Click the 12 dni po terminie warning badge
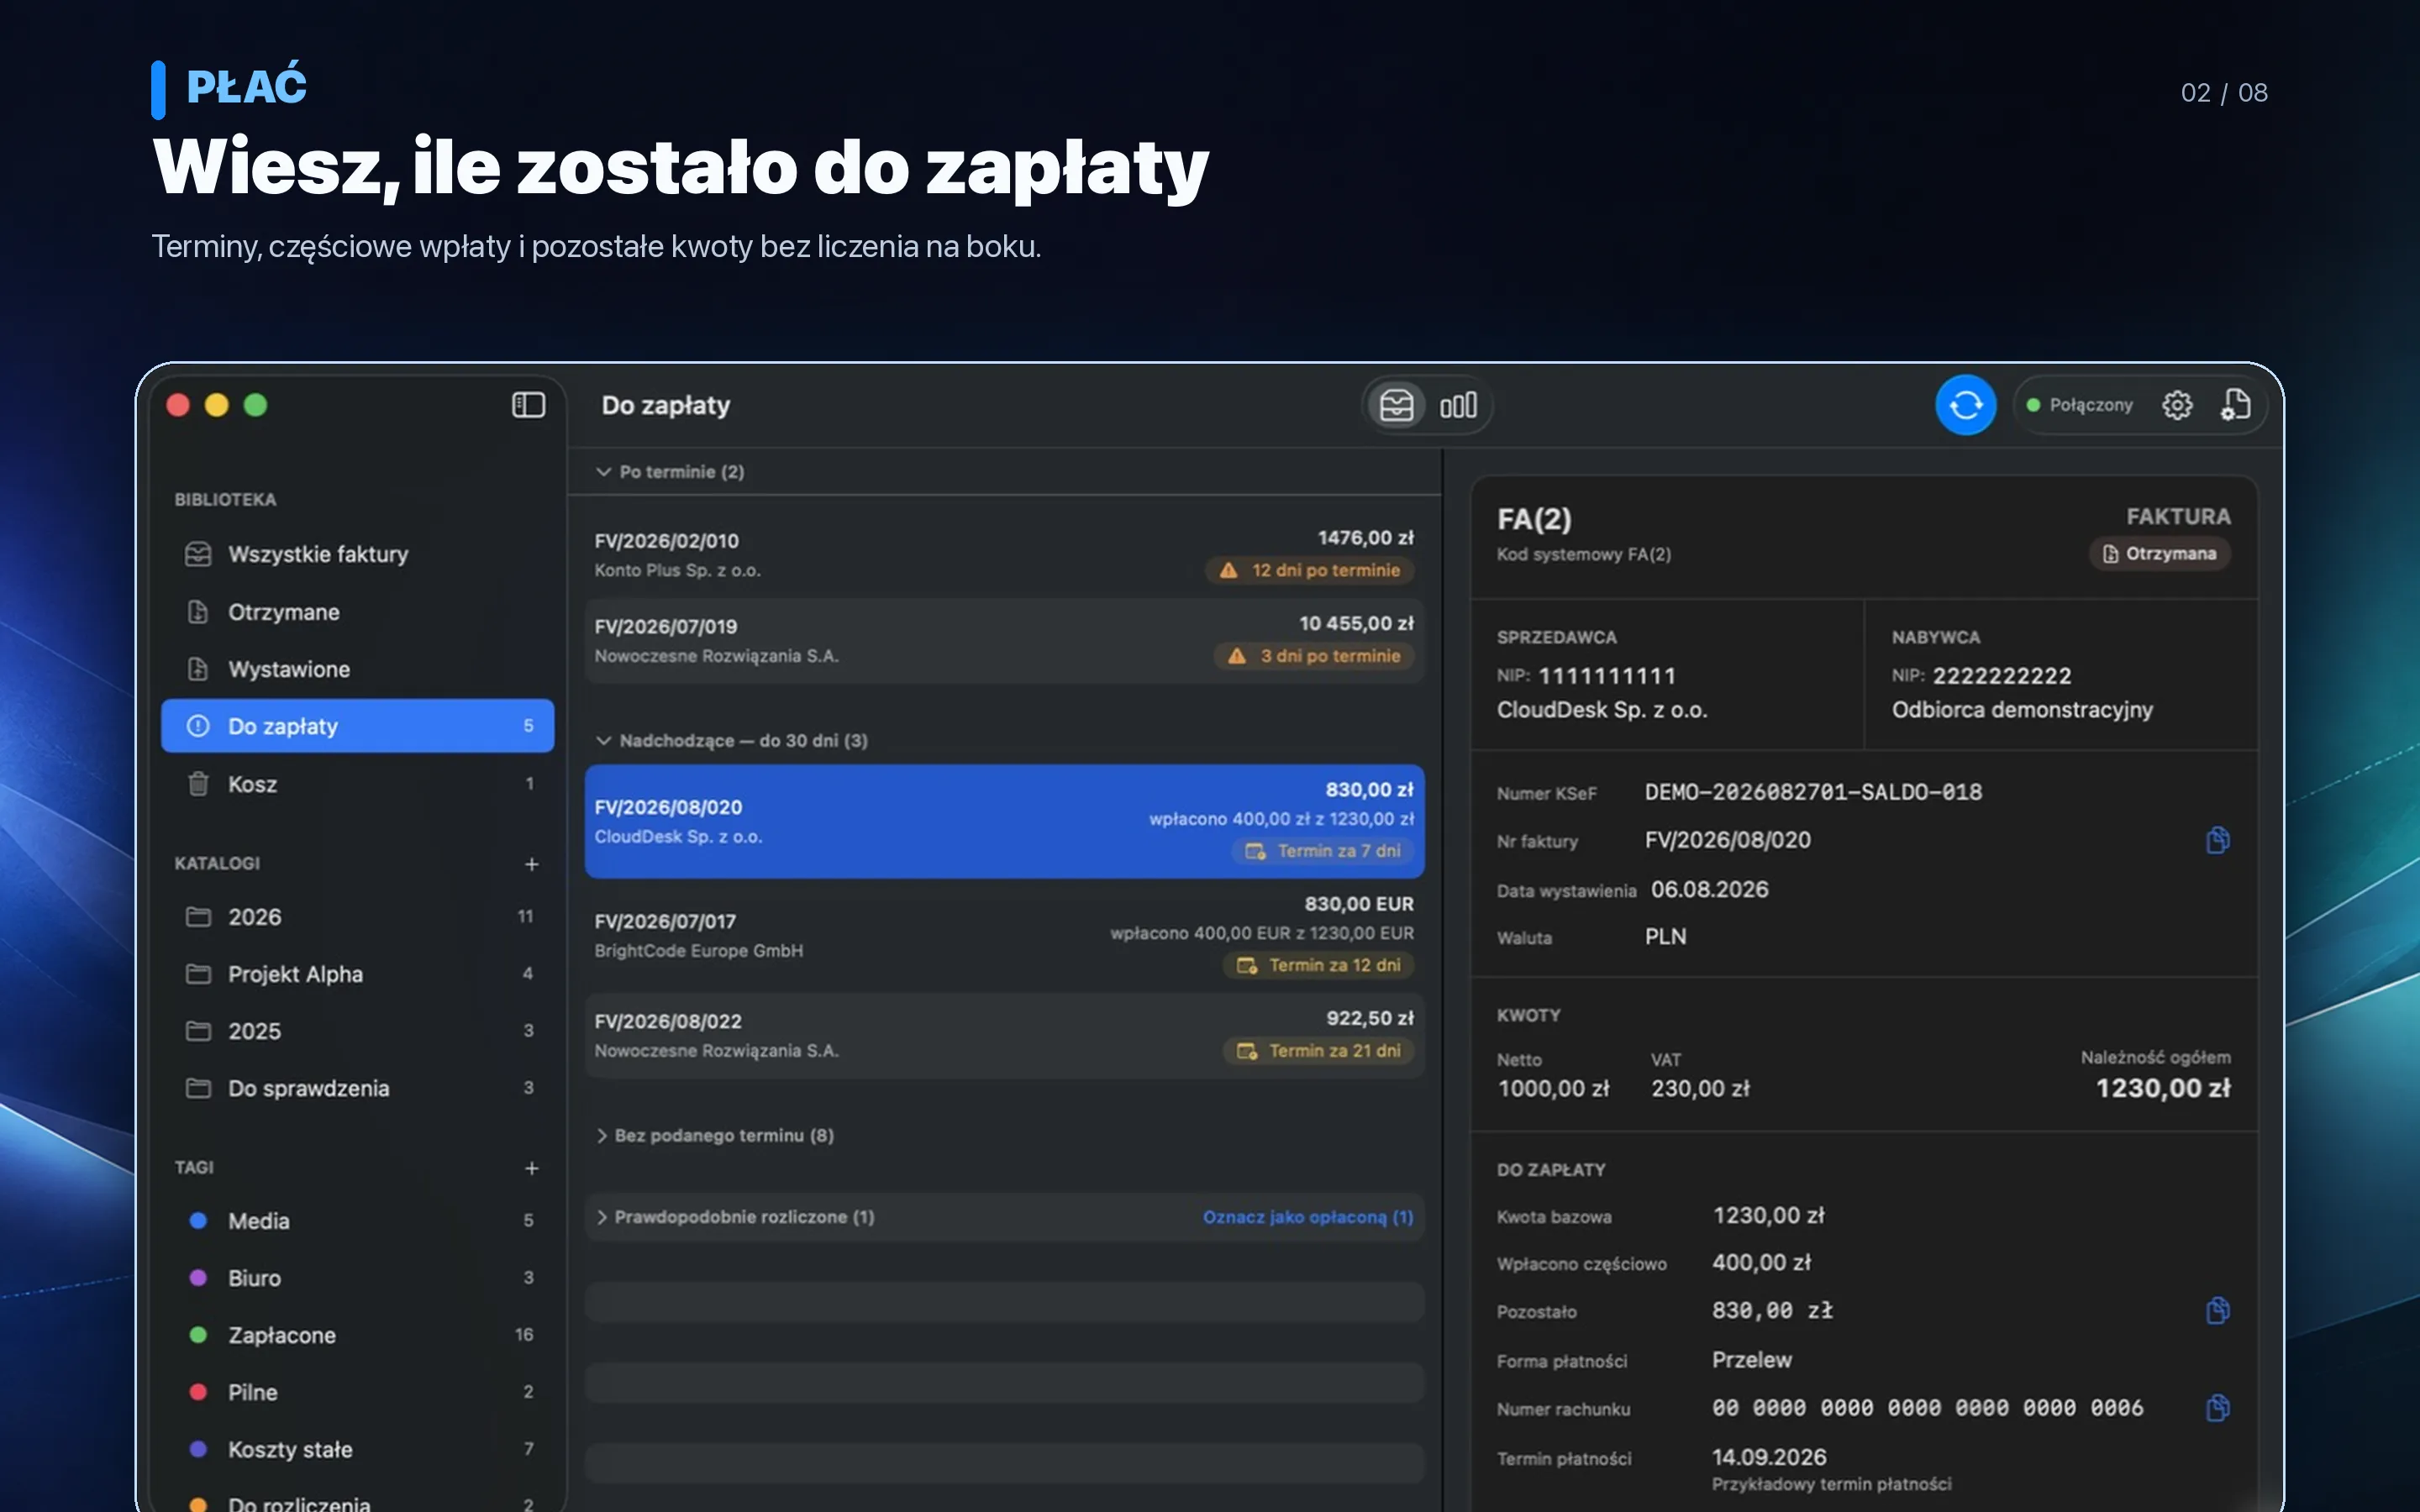 1309,571
